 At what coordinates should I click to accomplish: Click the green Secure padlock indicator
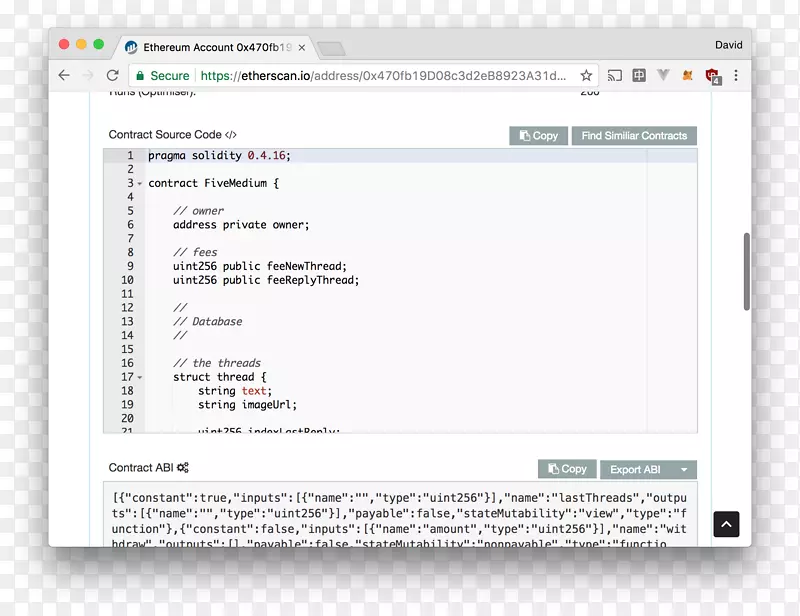[162, 75]
